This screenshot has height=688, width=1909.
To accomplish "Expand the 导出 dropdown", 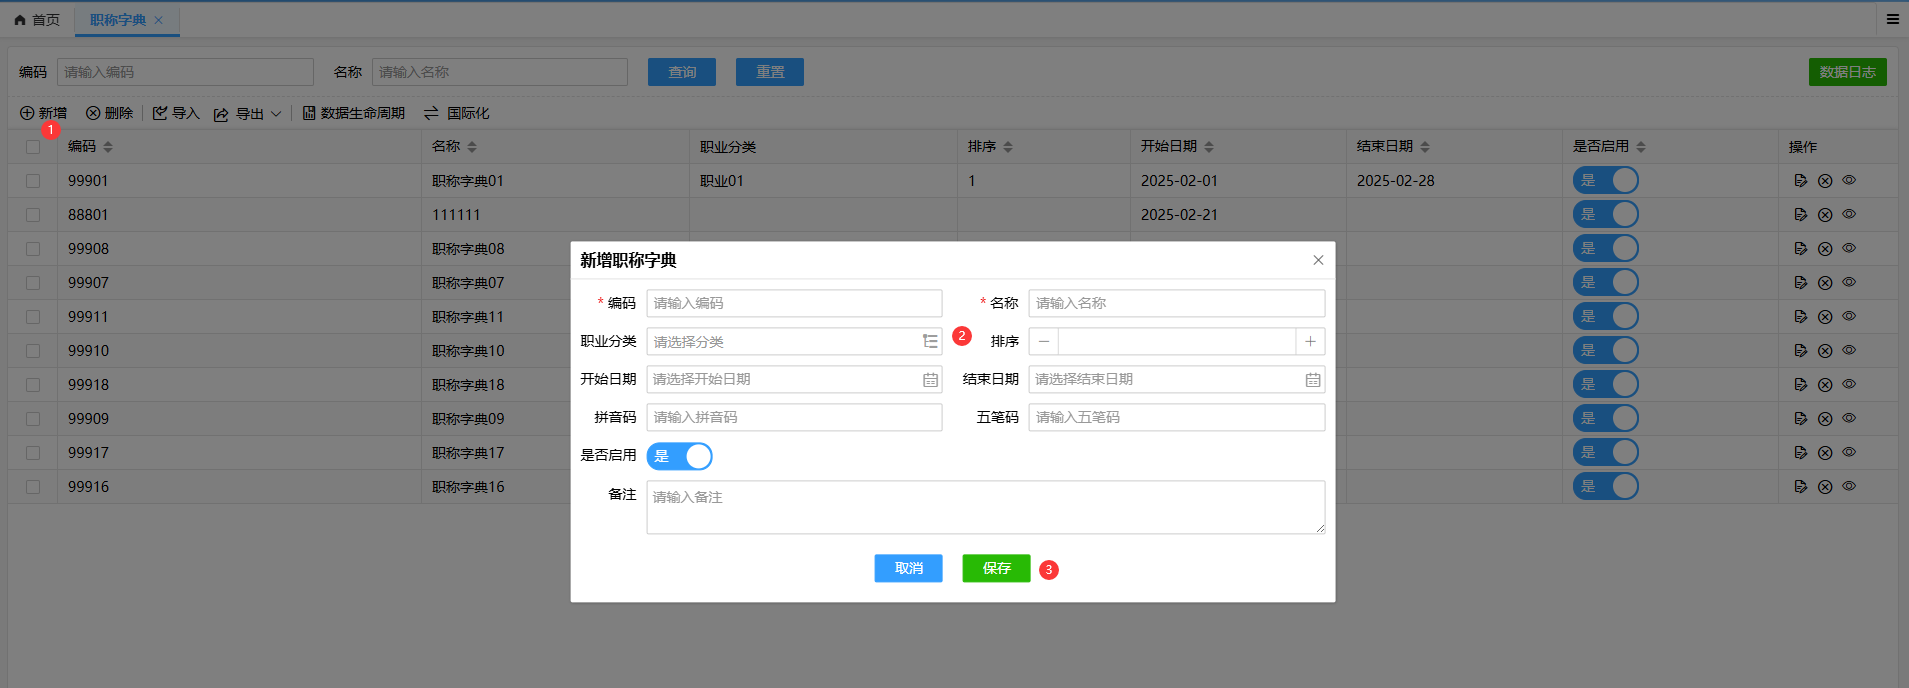I will 276,114.
